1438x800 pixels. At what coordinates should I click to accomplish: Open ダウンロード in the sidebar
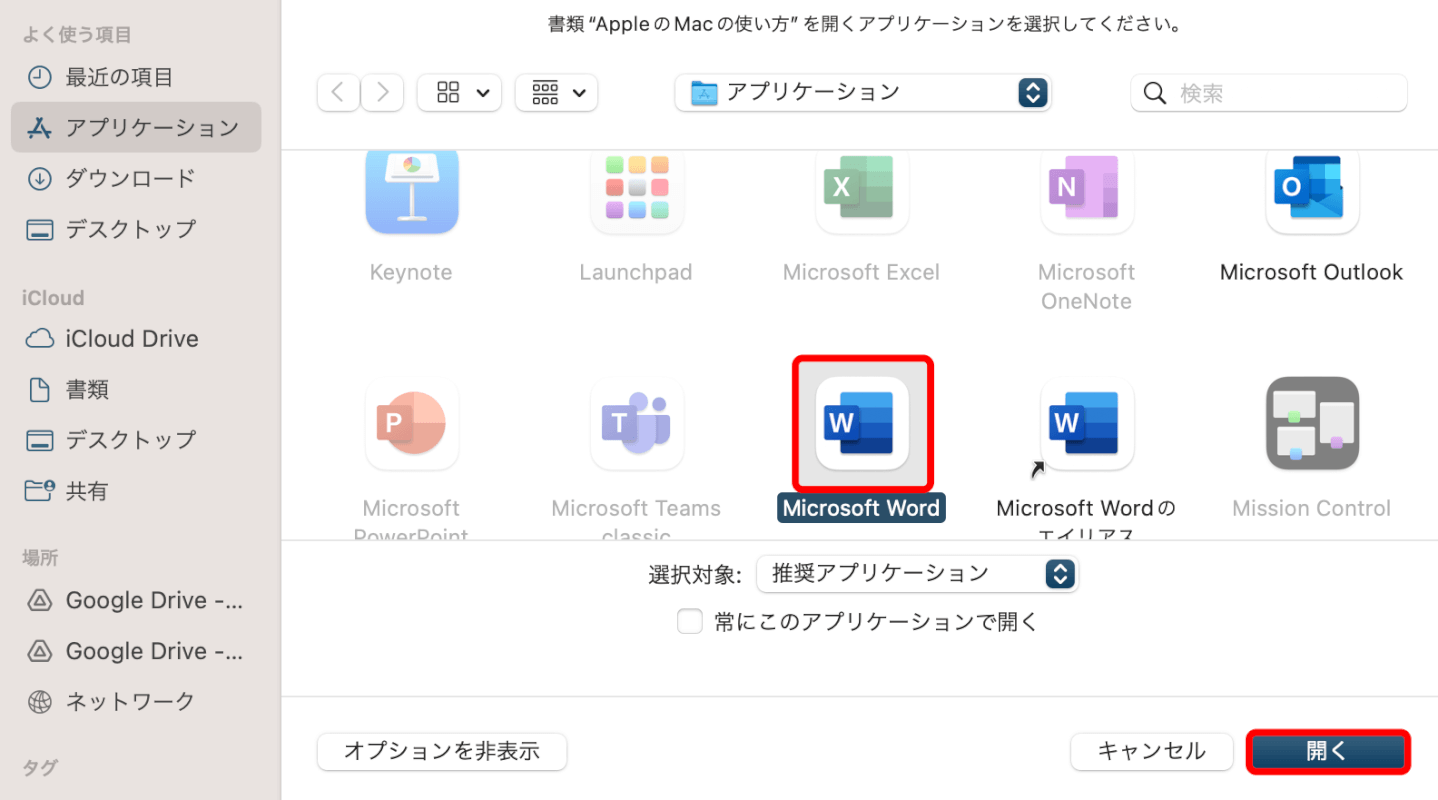tap(136, 178)
